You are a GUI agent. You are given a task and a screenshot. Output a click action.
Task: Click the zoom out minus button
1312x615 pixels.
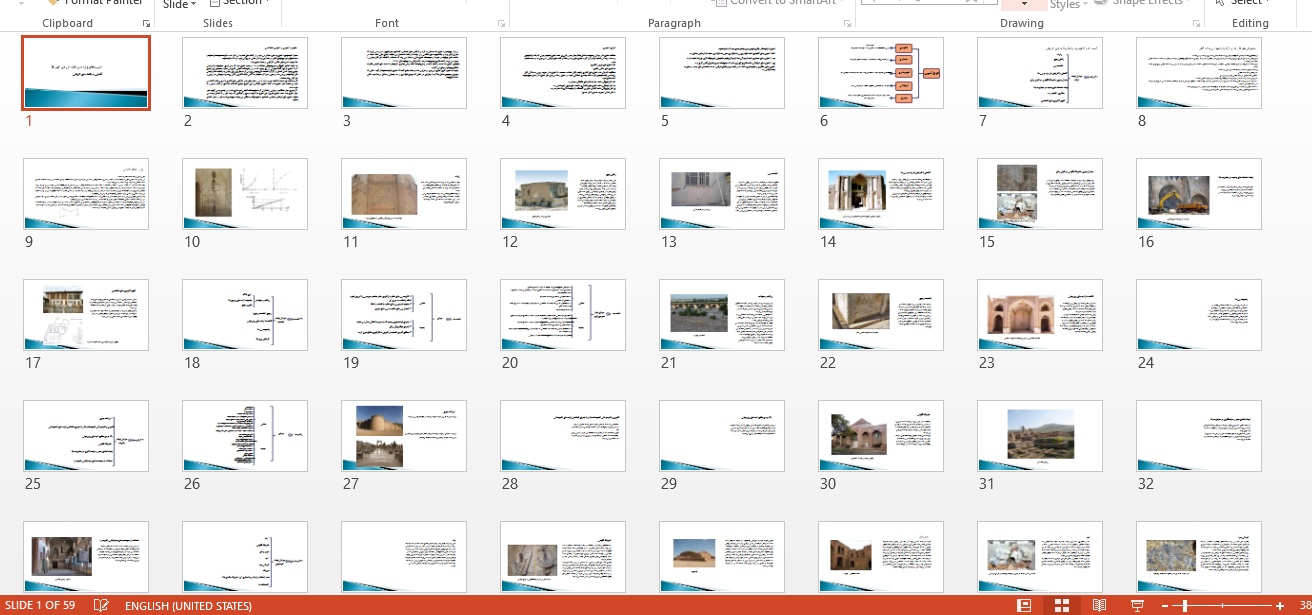[x=1166, y=606]
